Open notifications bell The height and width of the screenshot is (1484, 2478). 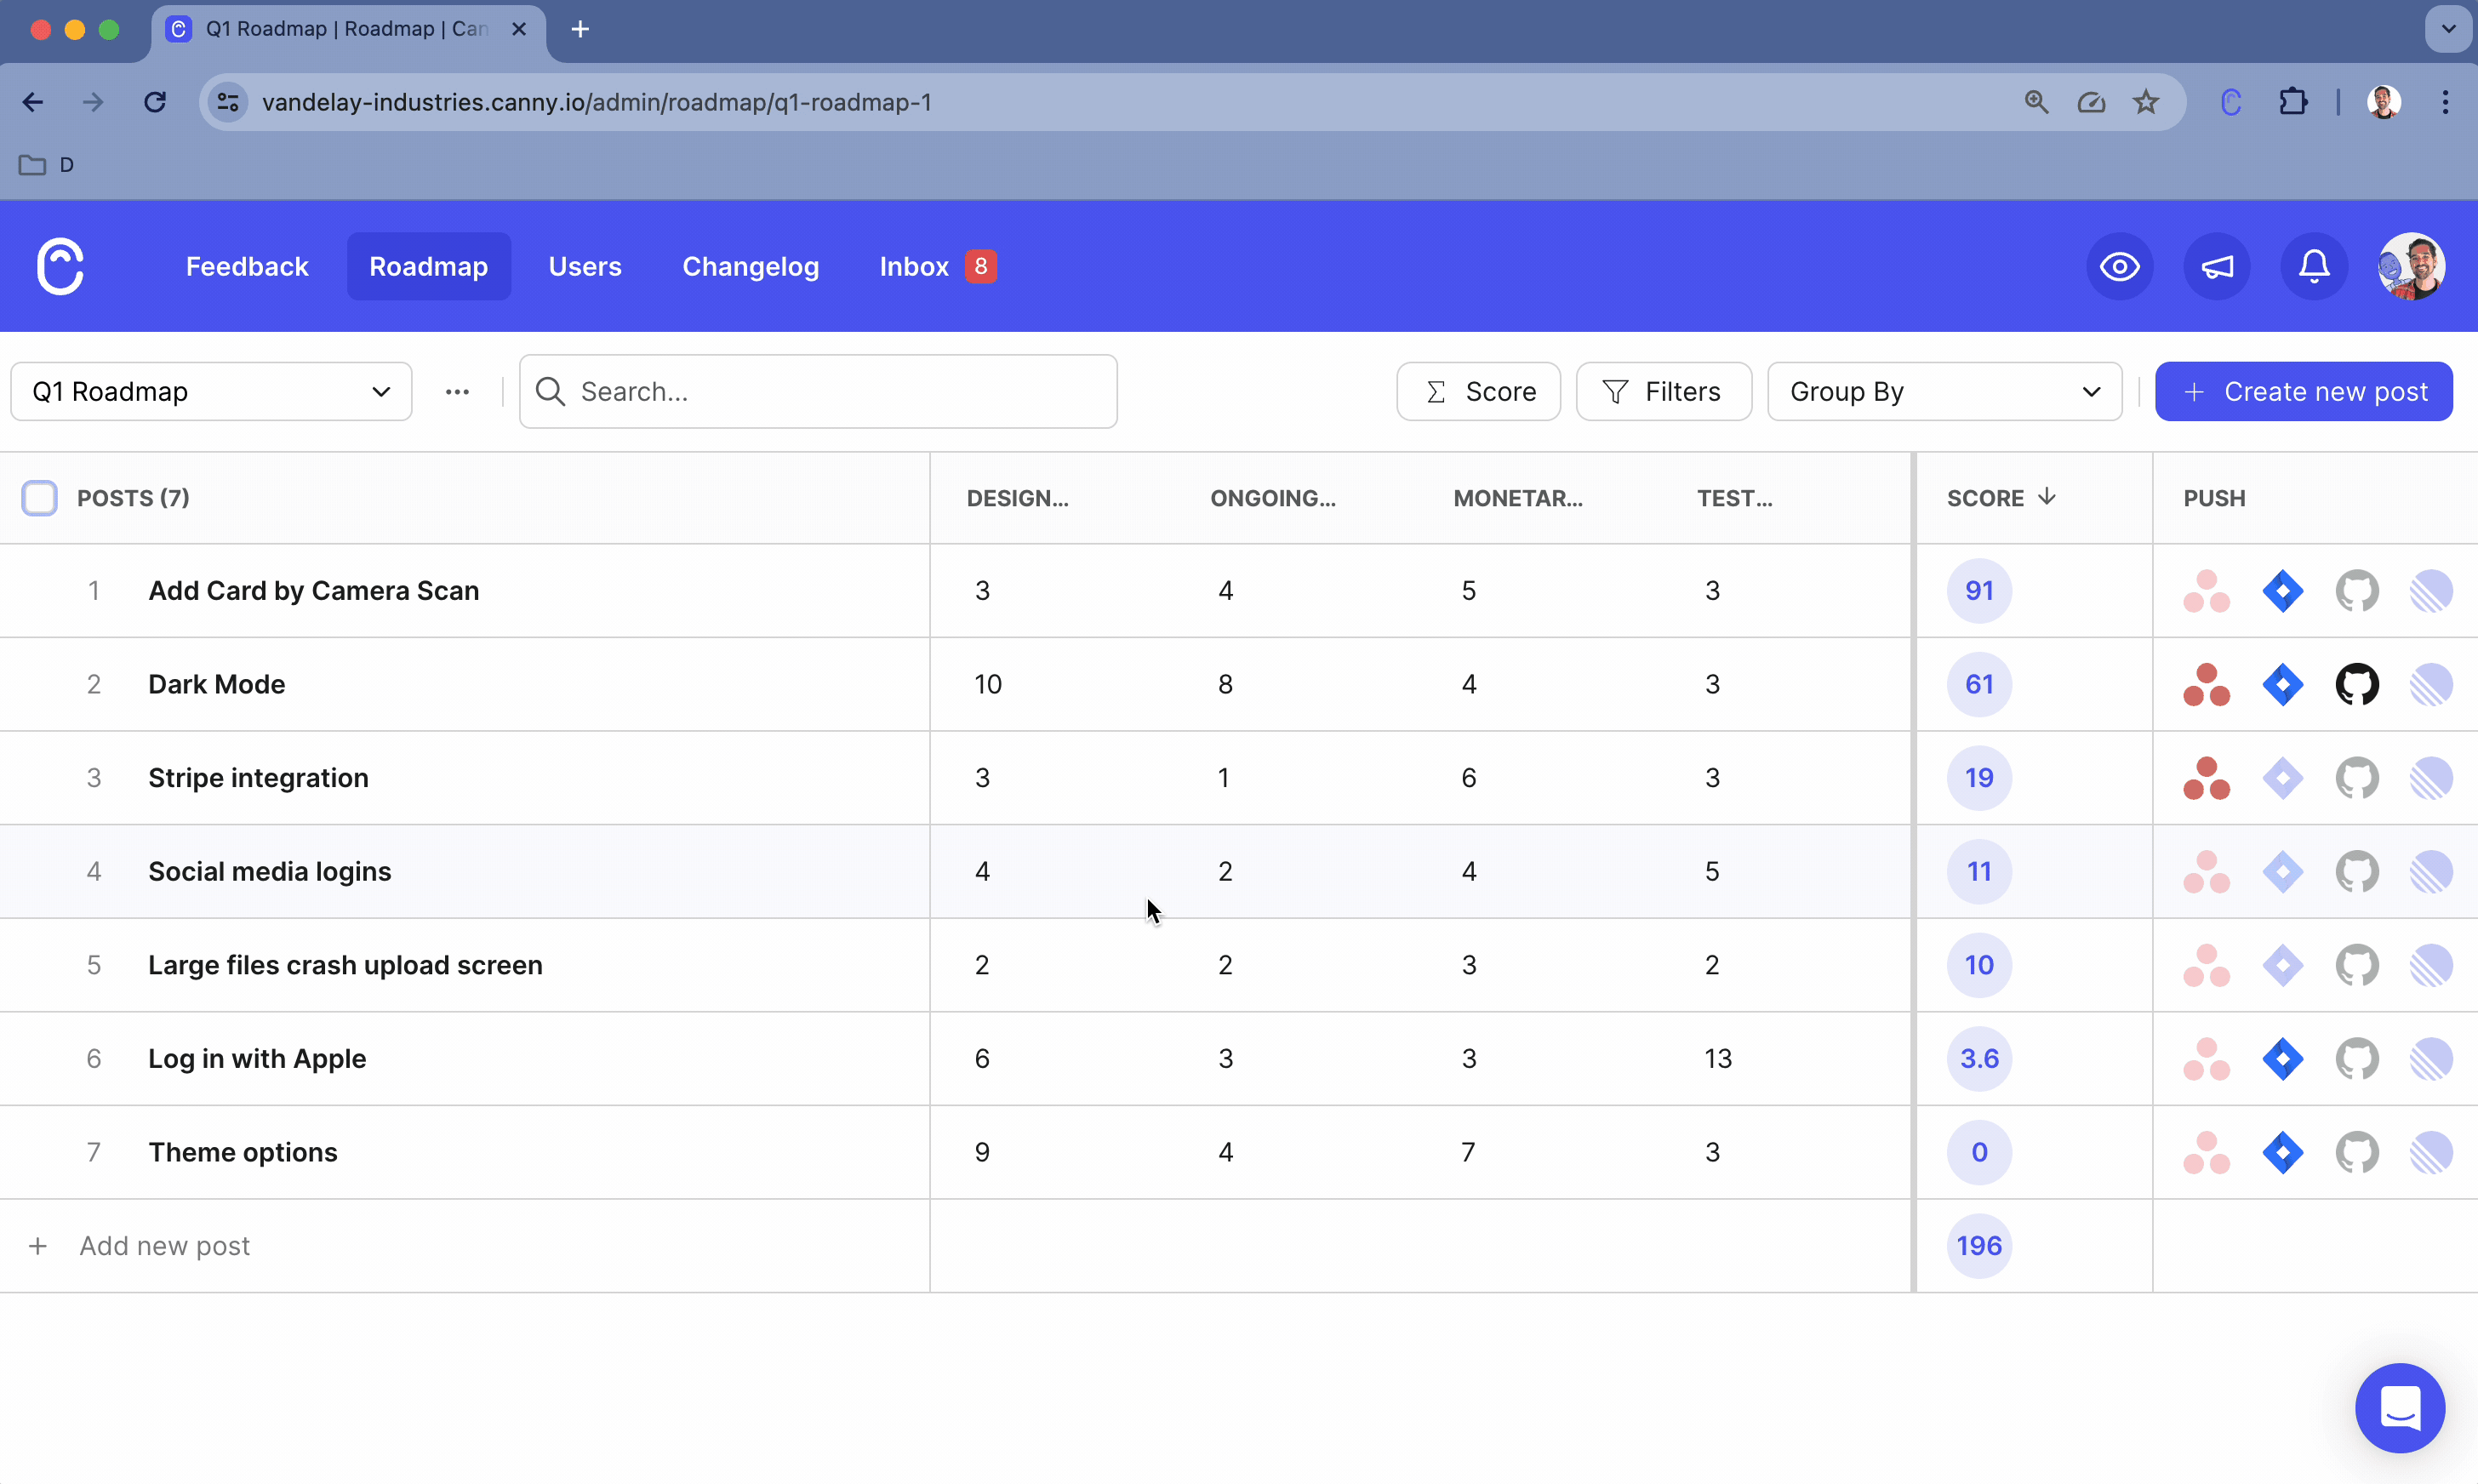point(2314,267)
